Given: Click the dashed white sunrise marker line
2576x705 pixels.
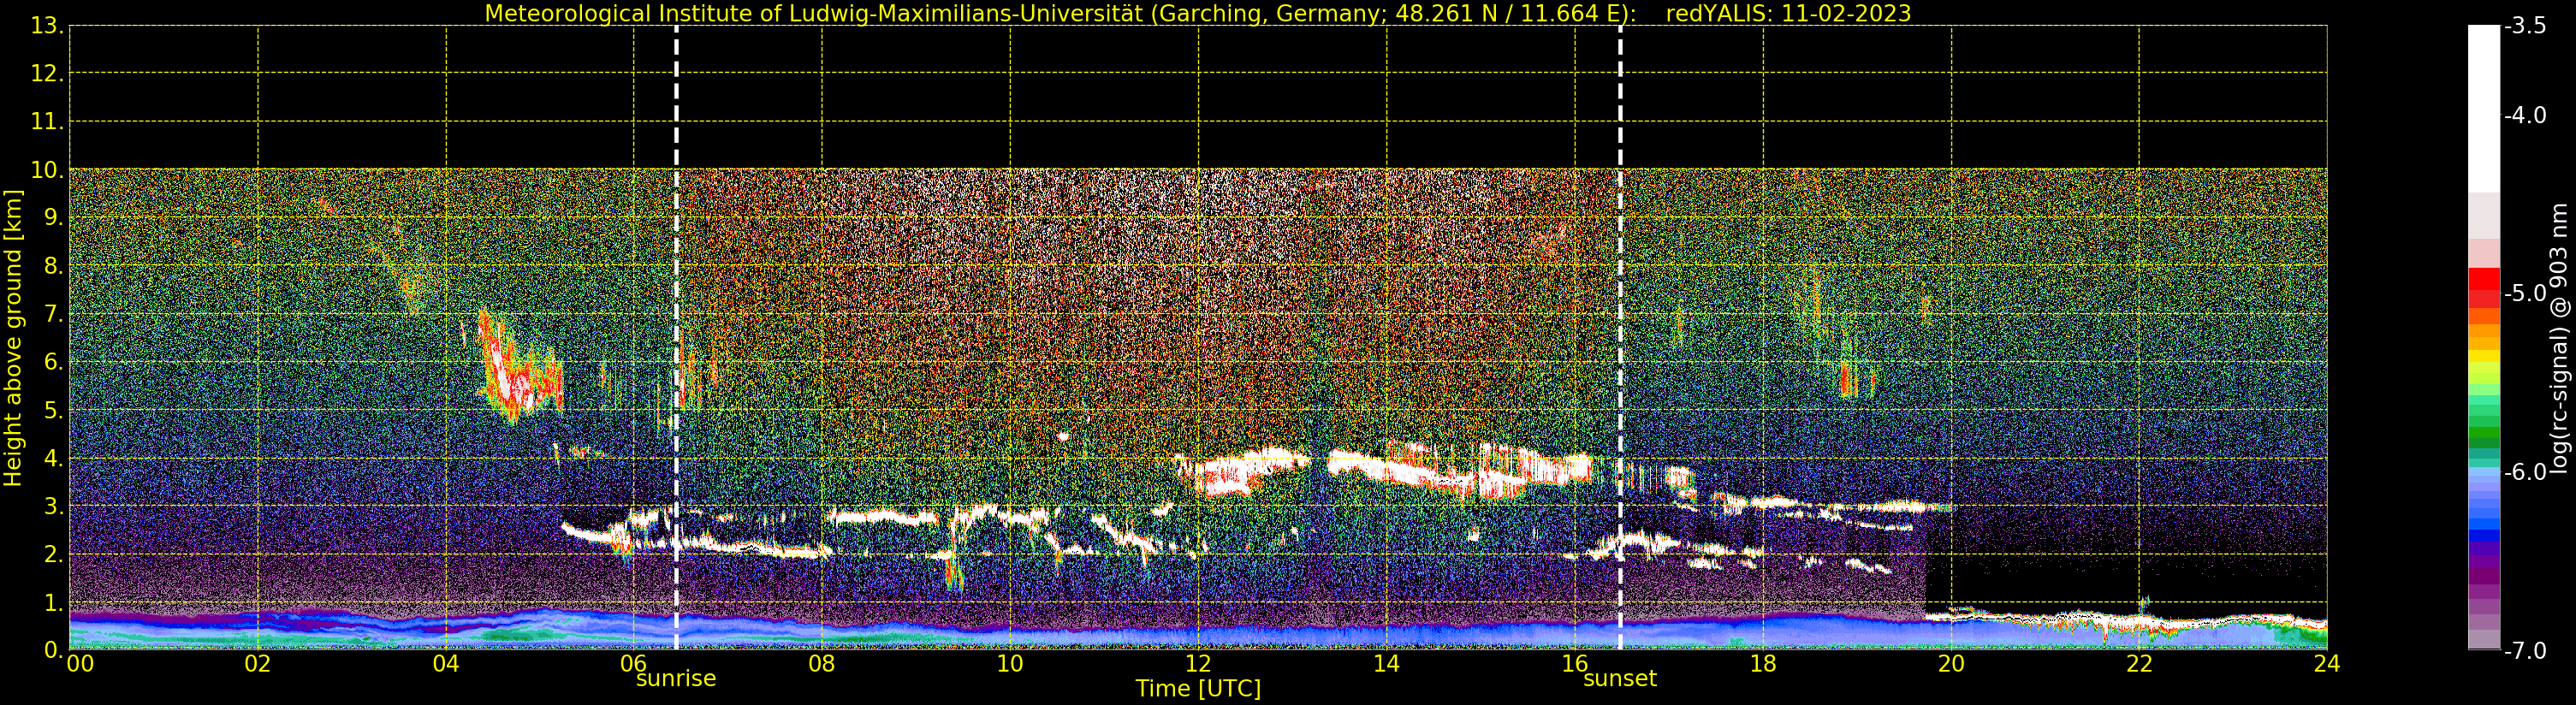Looking at the screenshot, I should [677, 338].
